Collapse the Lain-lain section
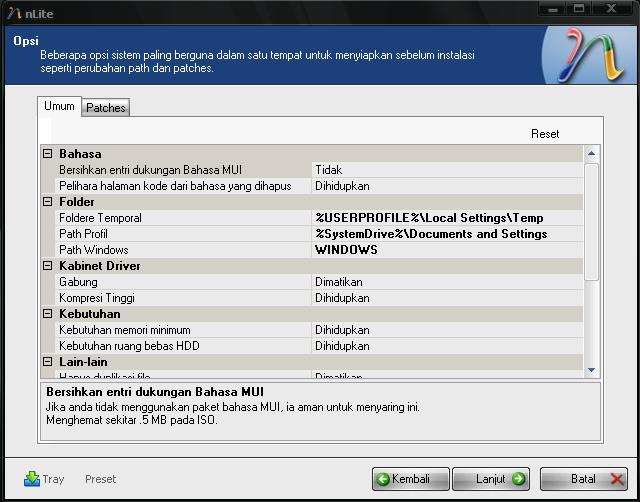Viewport: 640px width, 502px height. (x=48, y=362)
